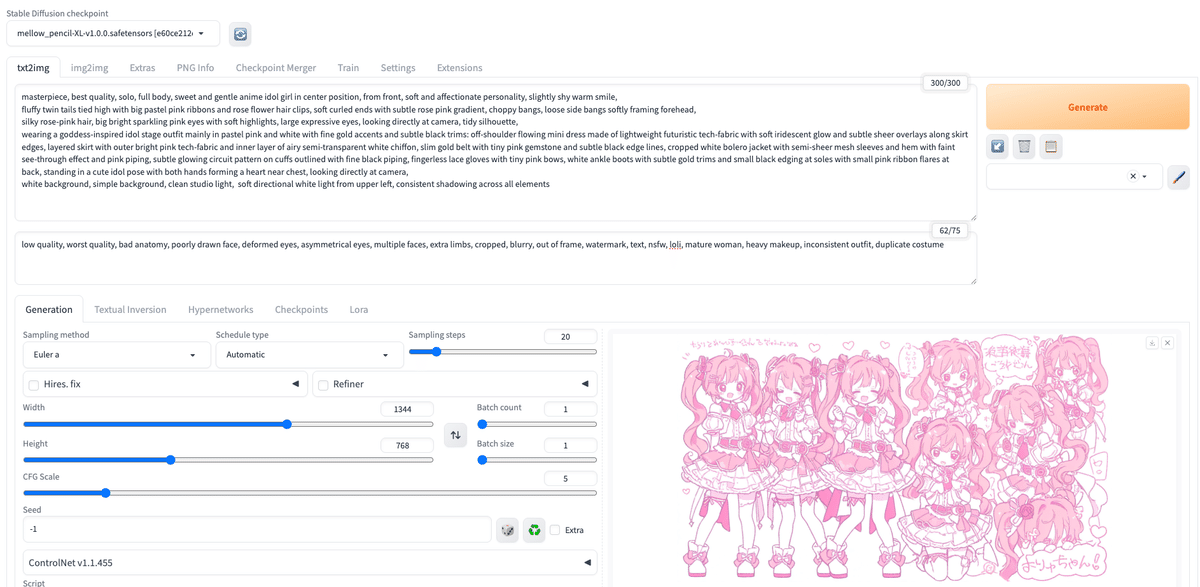
Task: Expand the ControlNet v1.1.455 section
Action: 587,562
